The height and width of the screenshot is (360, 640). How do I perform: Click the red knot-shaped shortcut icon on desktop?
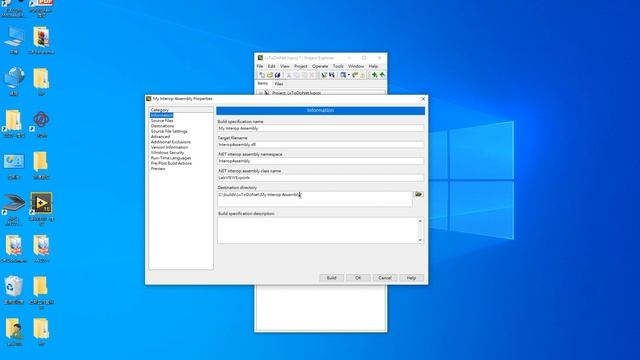pyautogui.click(x=41, y=120)
